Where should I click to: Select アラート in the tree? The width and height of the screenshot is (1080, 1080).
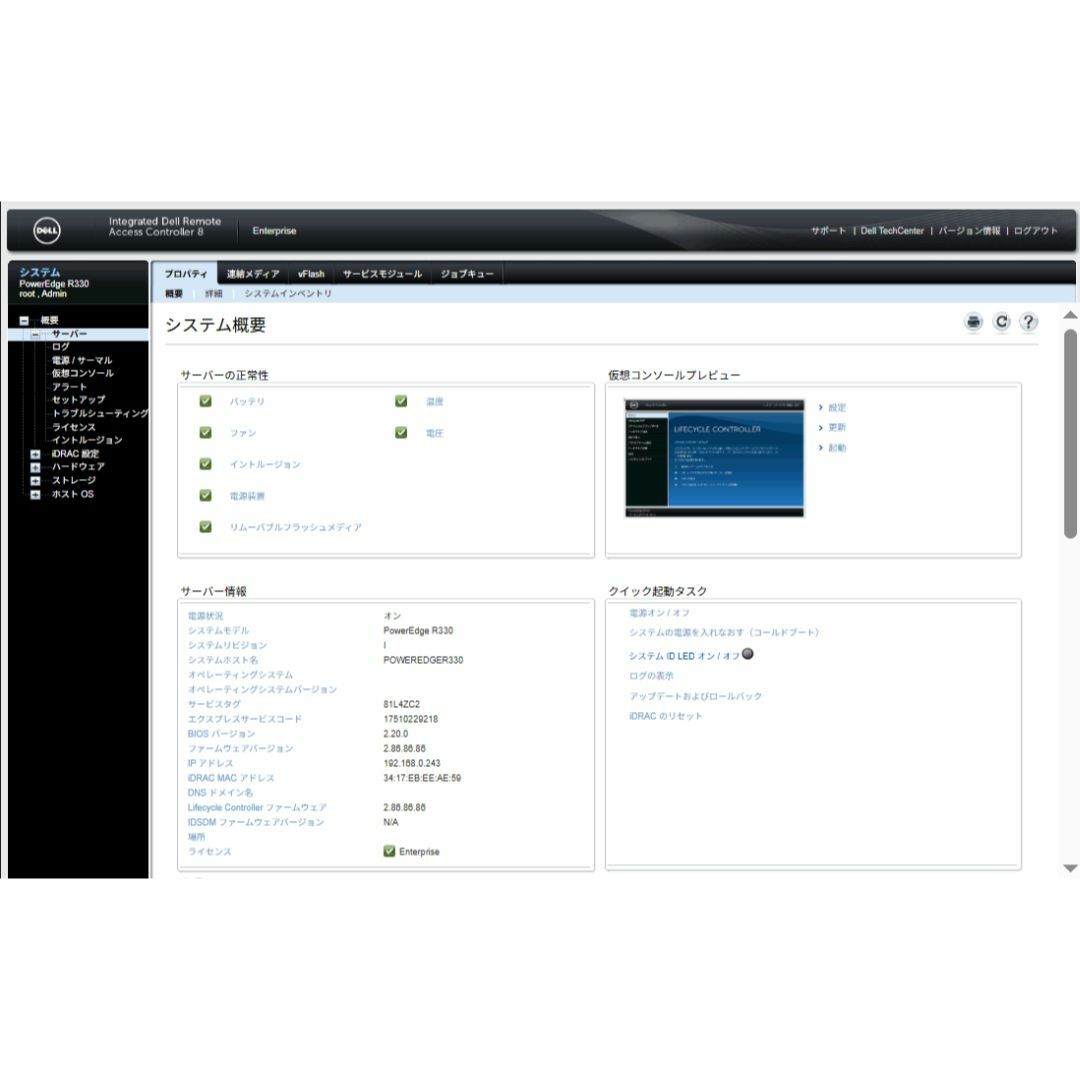(70, 387)
